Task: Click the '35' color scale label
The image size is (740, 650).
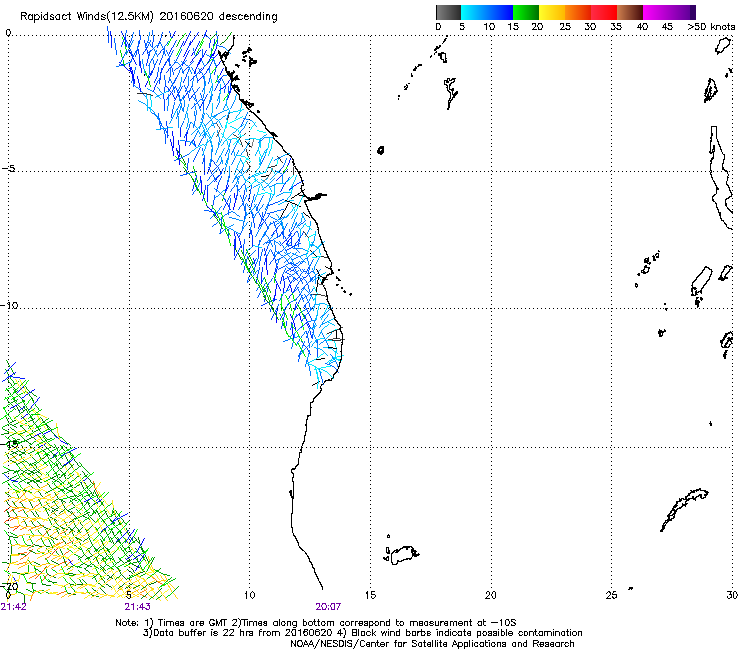Action: pyautogui.click(x=616, y=27)
